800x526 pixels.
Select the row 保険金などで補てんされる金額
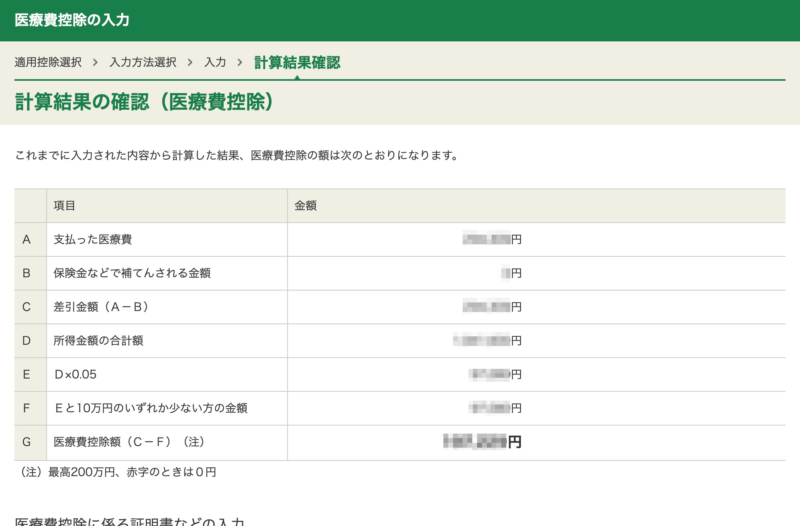[399, 273]
